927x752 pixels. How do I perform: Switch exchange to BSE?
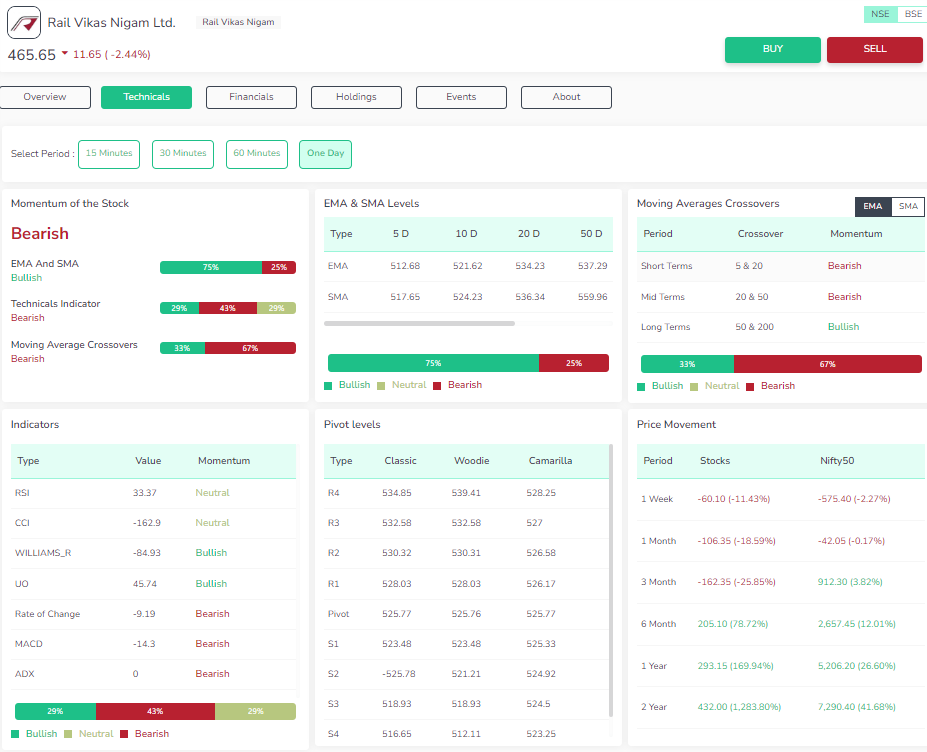(912, 14)
